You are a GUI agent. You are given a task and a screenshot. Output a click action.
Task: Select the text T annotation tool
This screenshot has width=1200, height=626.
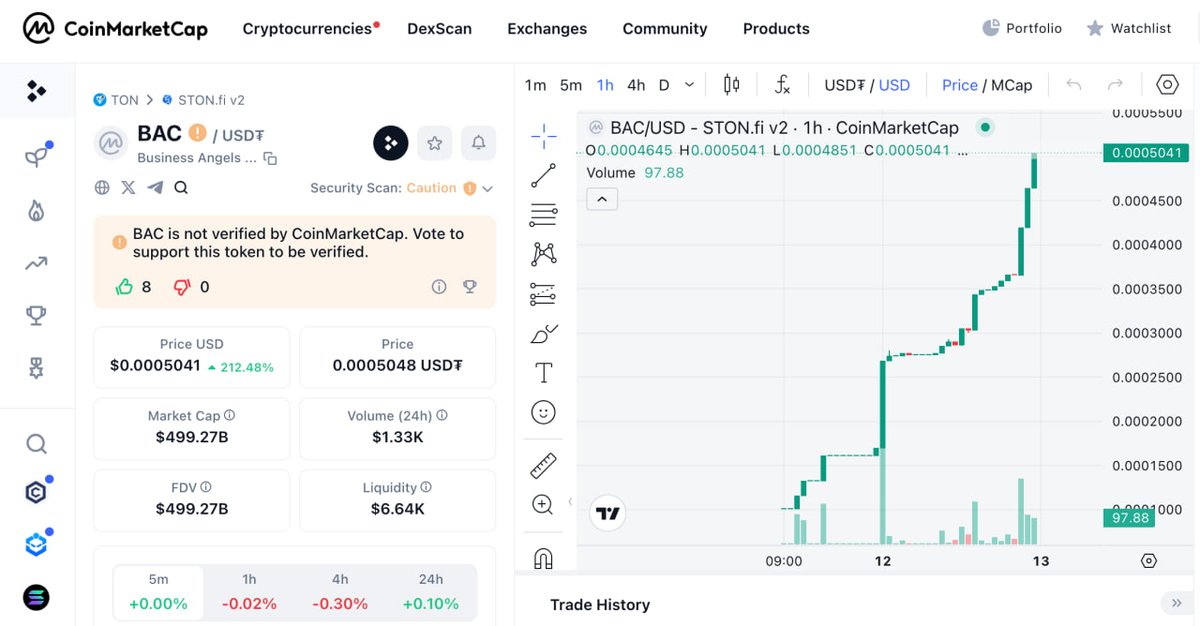[544, 373]
